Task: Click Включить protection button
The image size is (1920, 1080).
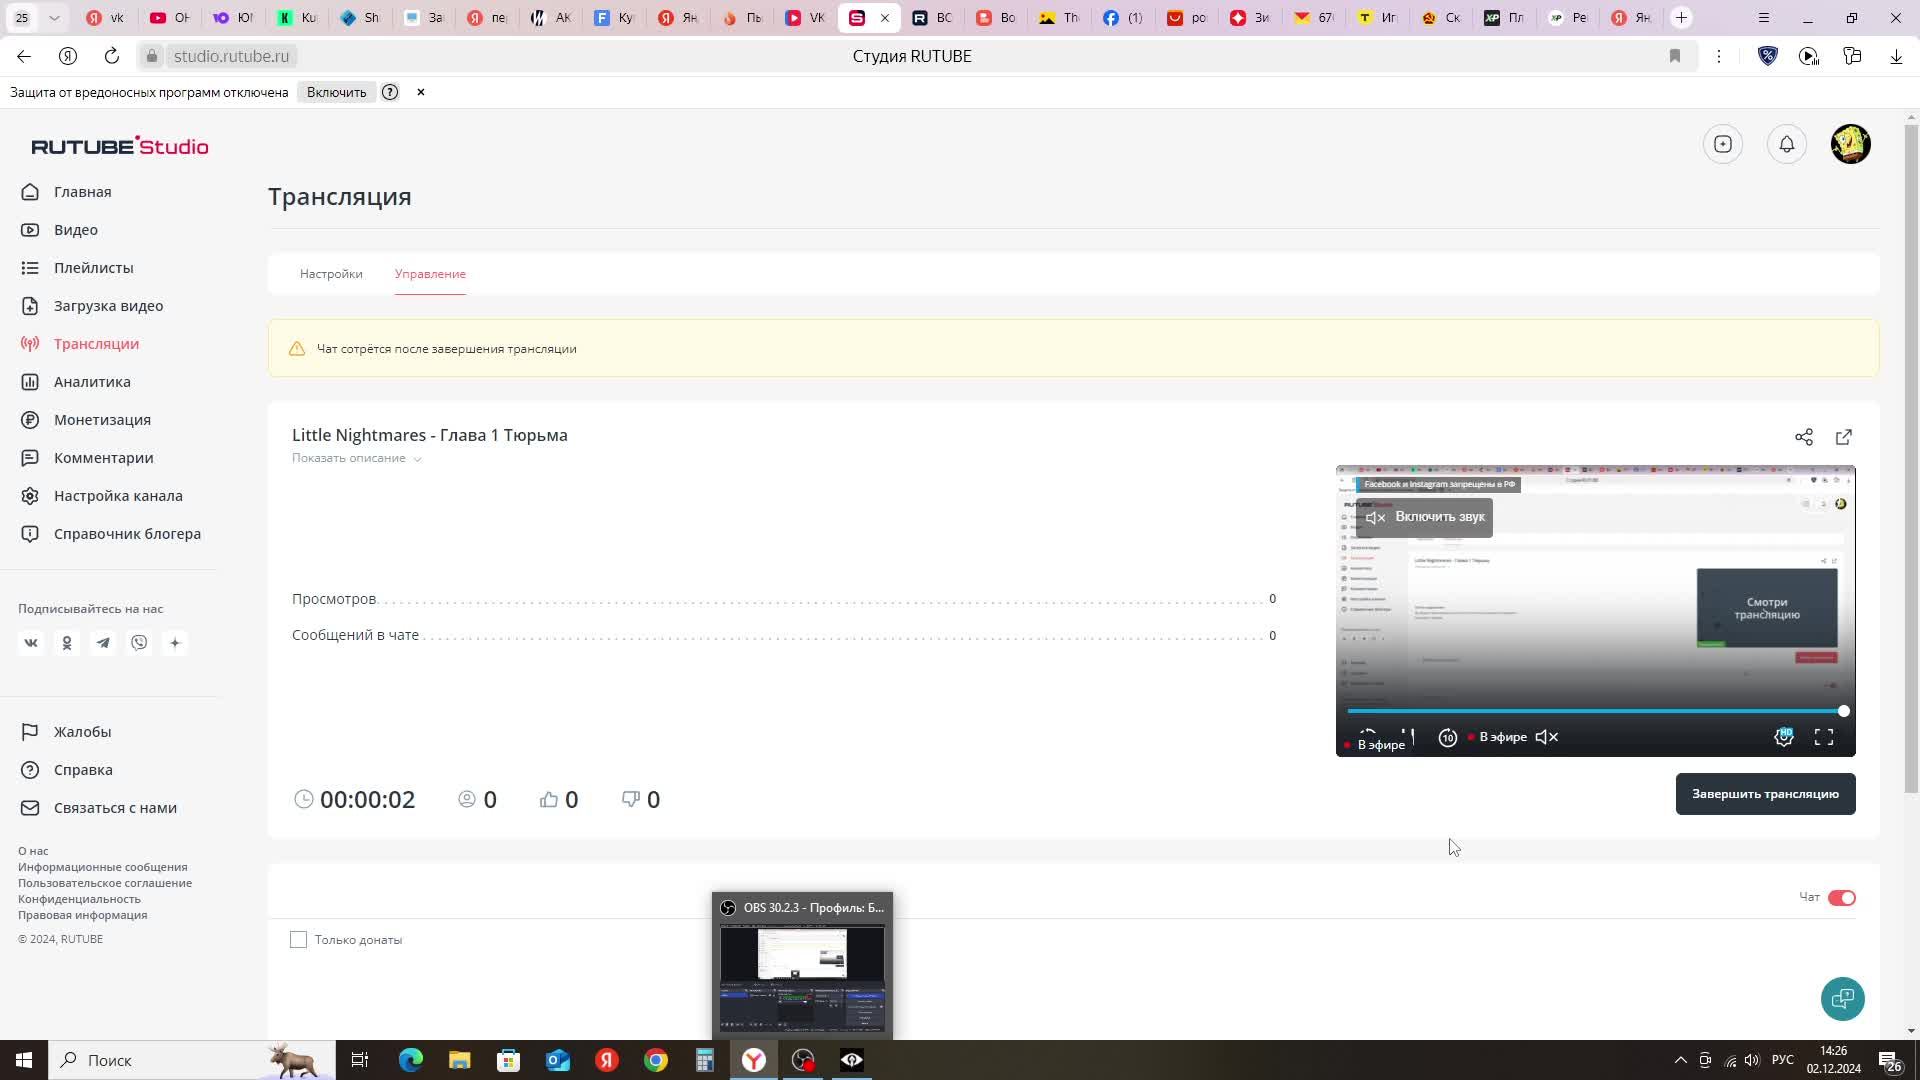Action: click(x=337, y=92)
